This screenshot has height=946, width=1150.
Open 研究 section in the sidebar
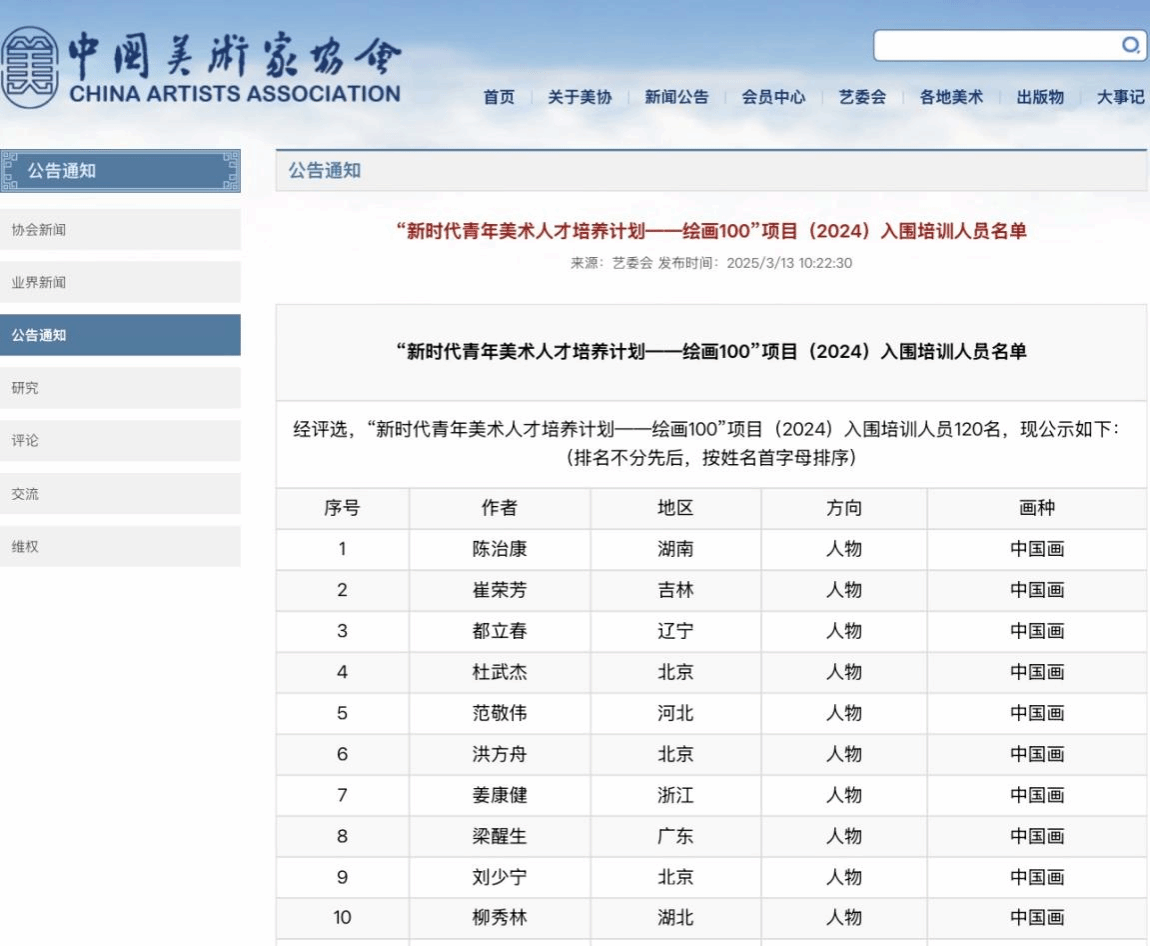pyautogui.click(x=120, y=388)
